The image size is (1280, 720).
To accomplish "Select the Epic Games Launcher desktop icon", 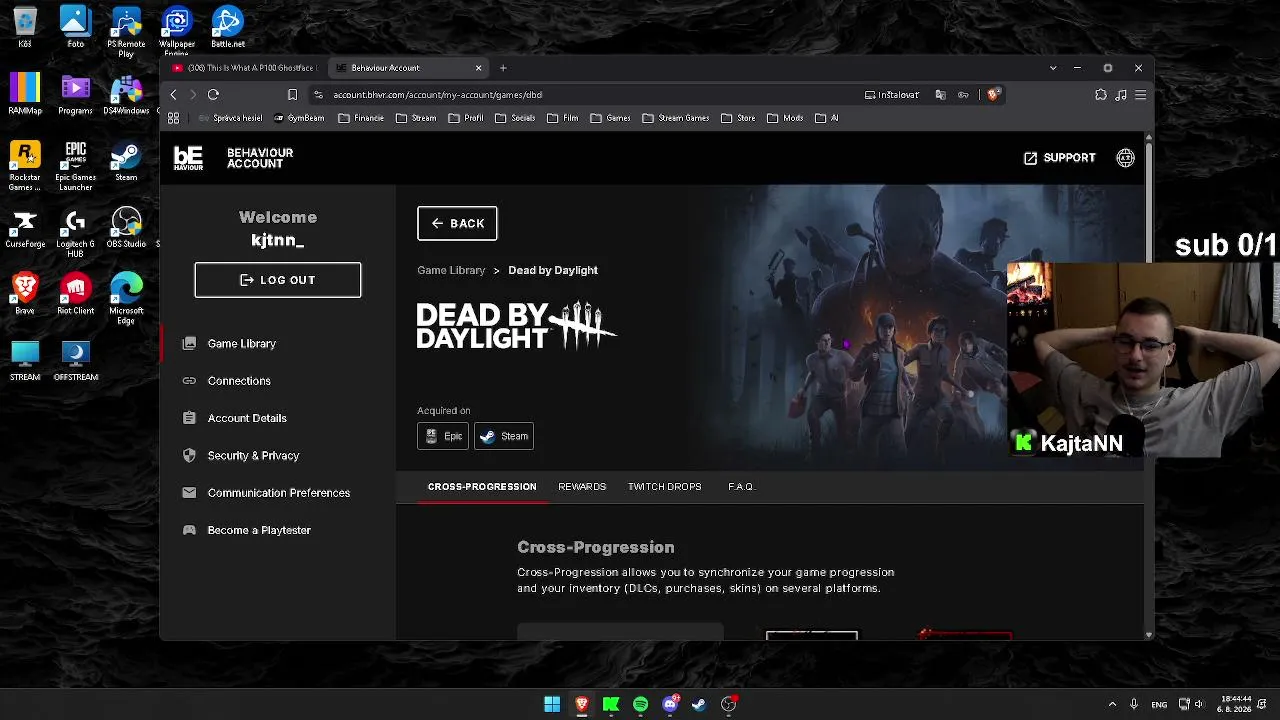I will click(x=76, y=167).
